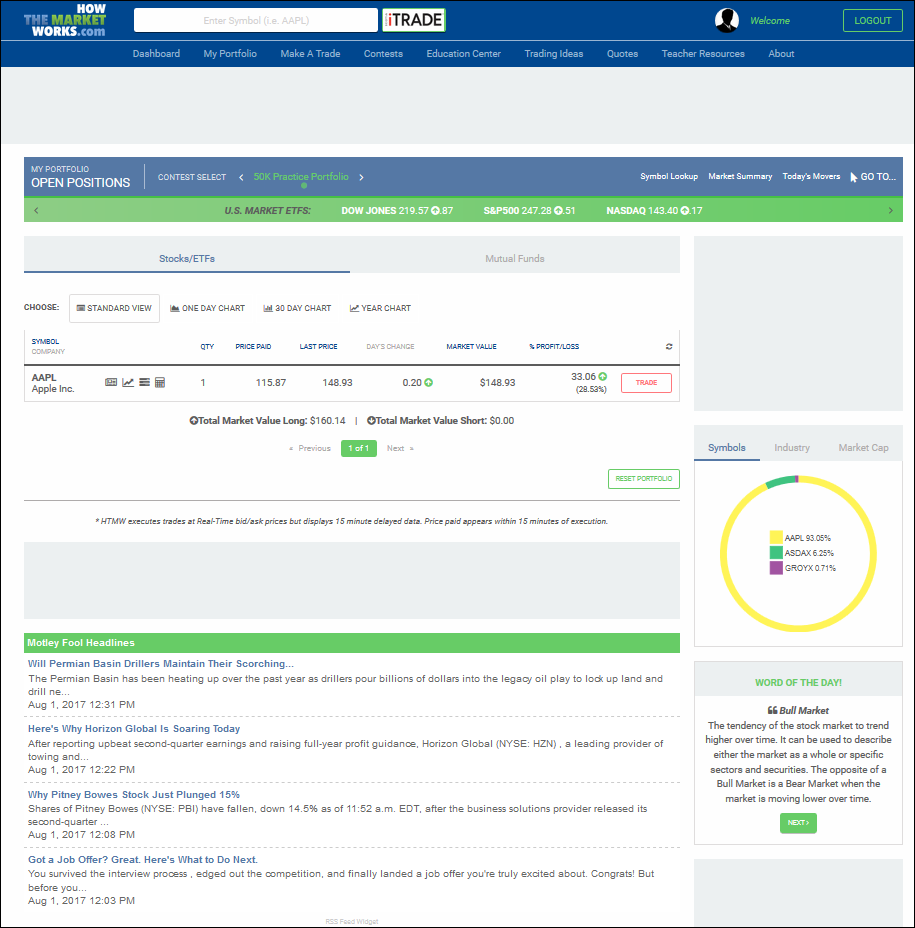Click the HowTheMarketWorks.com logo
The height and width of the screenshot is (928, 915).
(65, 21)
